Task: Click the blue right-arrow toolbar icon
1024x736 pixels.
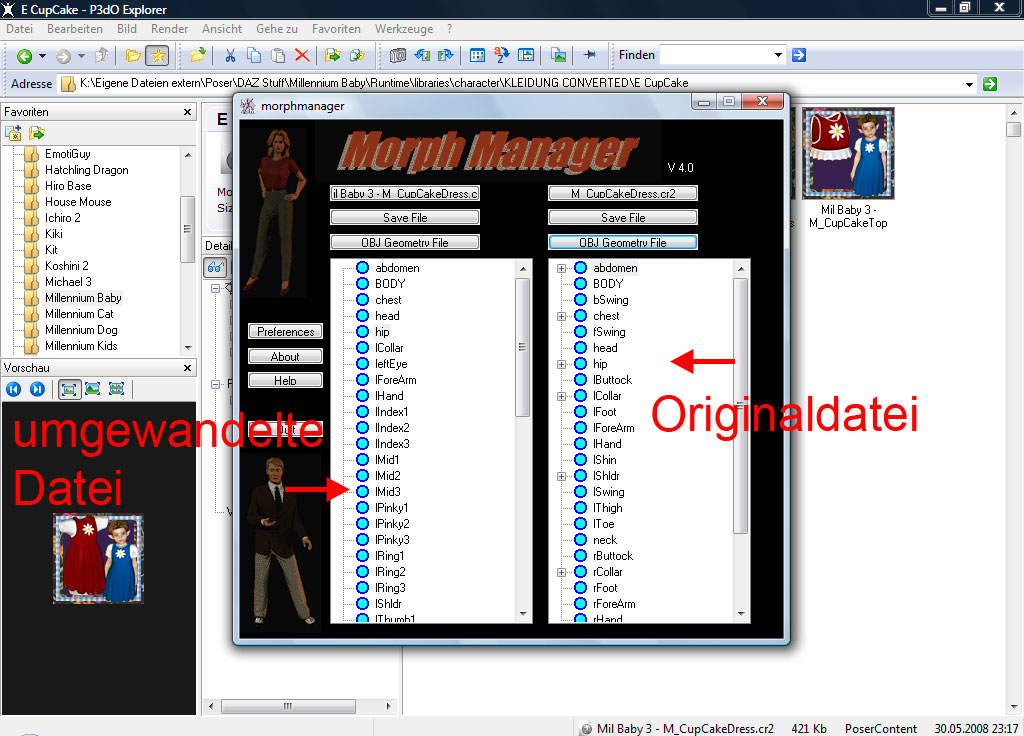Action: (x=445, y=56)
